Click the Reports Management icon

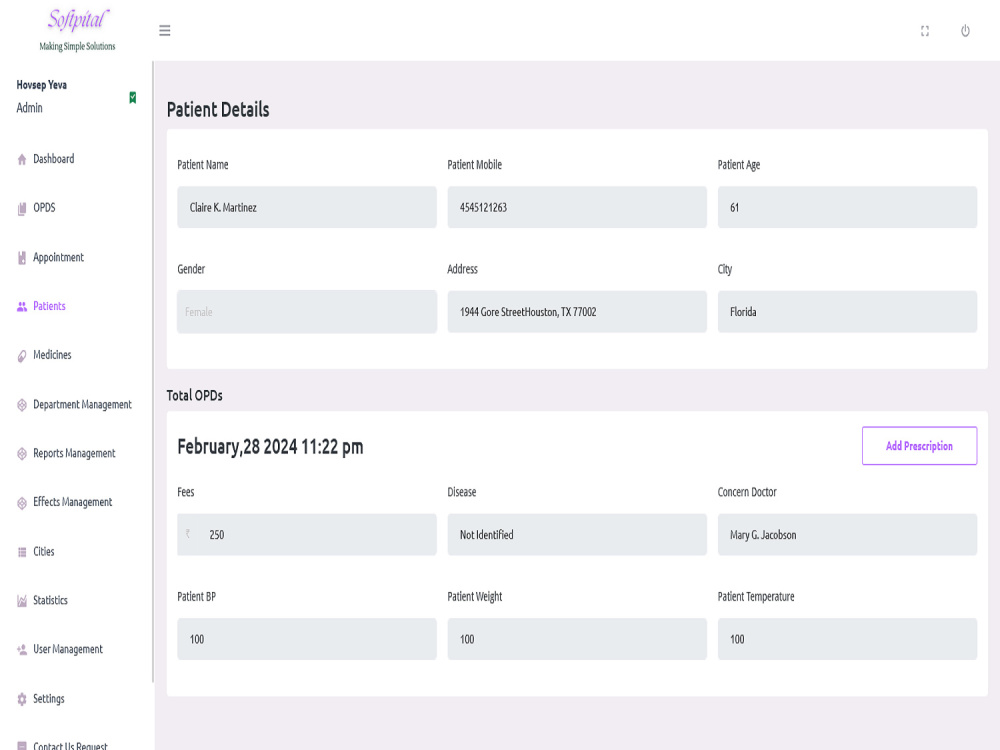22,453
